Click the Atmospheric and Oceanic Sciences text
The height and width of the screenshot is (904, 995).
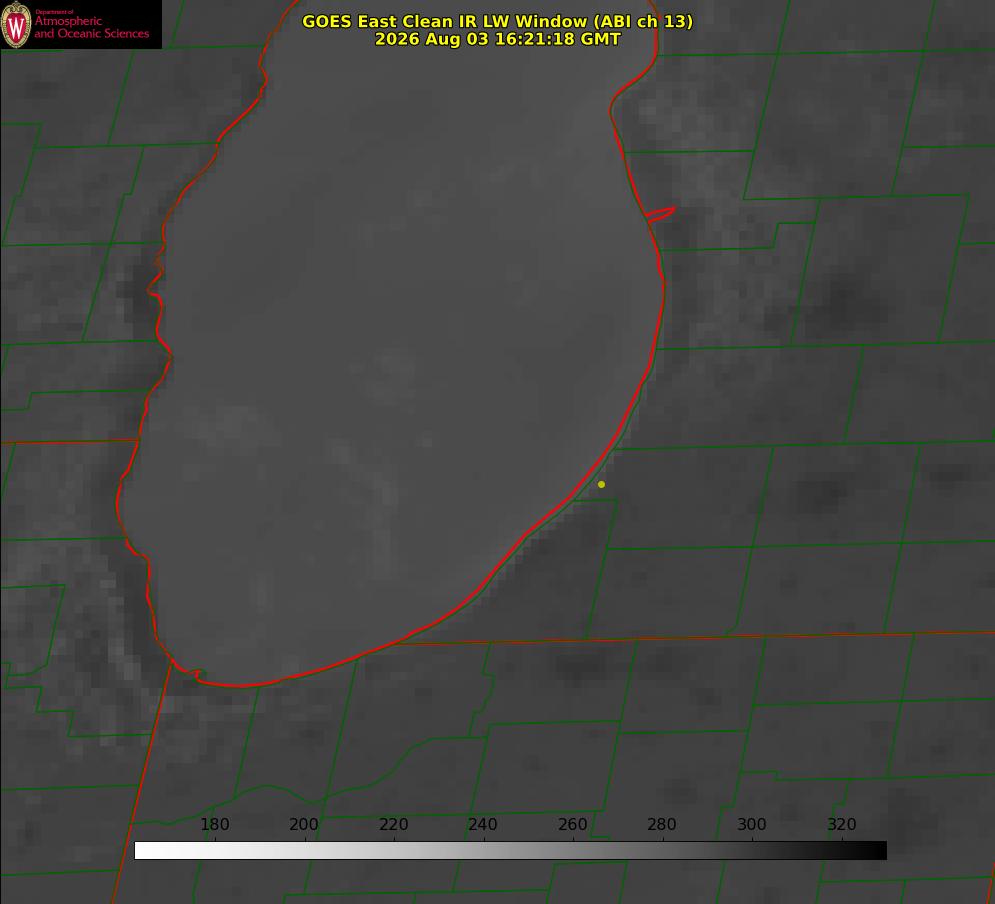pos(91,27)
